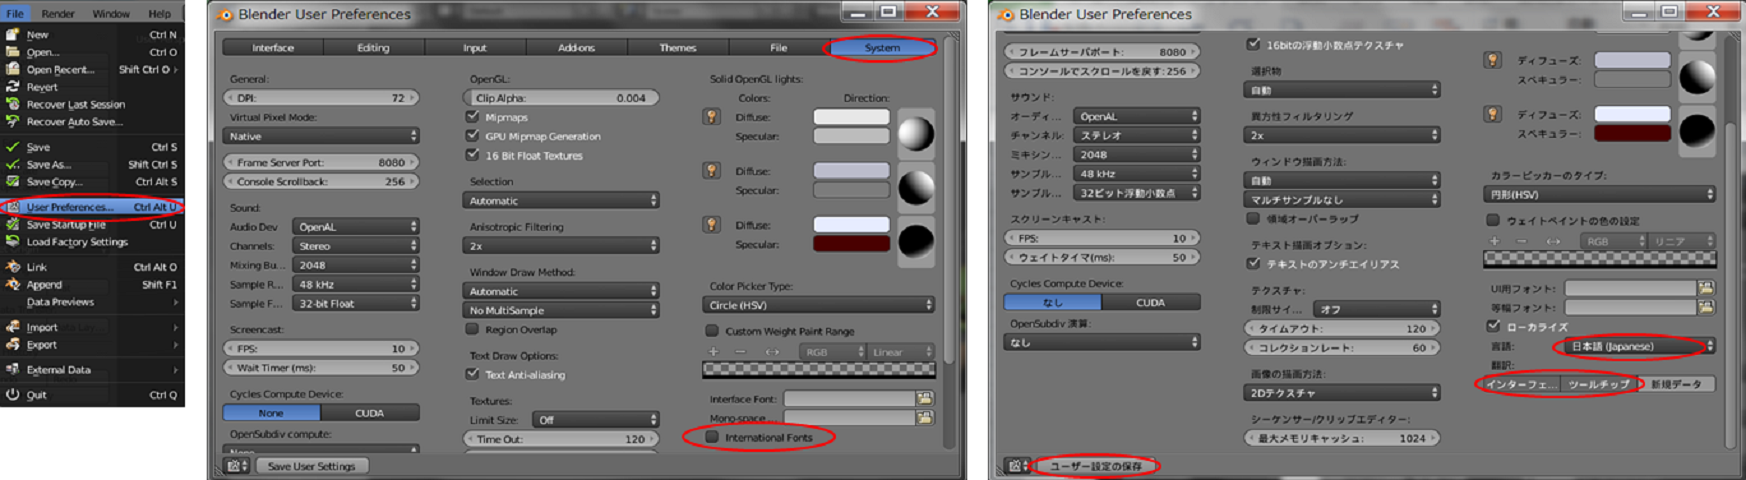The height and width of the screenshot is (480, 1746).
Task: Click the folder icon beside Mono-space font
Action: point(924,417)
